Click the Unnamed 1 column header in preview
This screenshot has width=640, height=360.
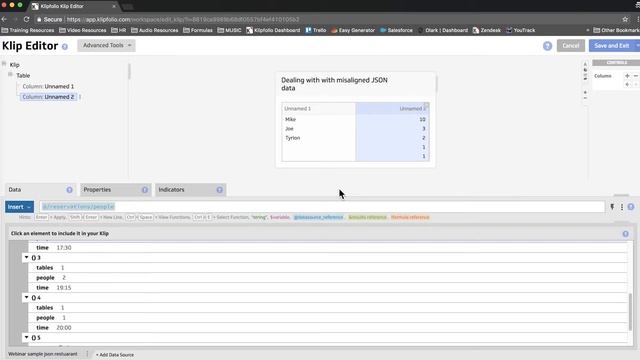click(x=318, y=109)
